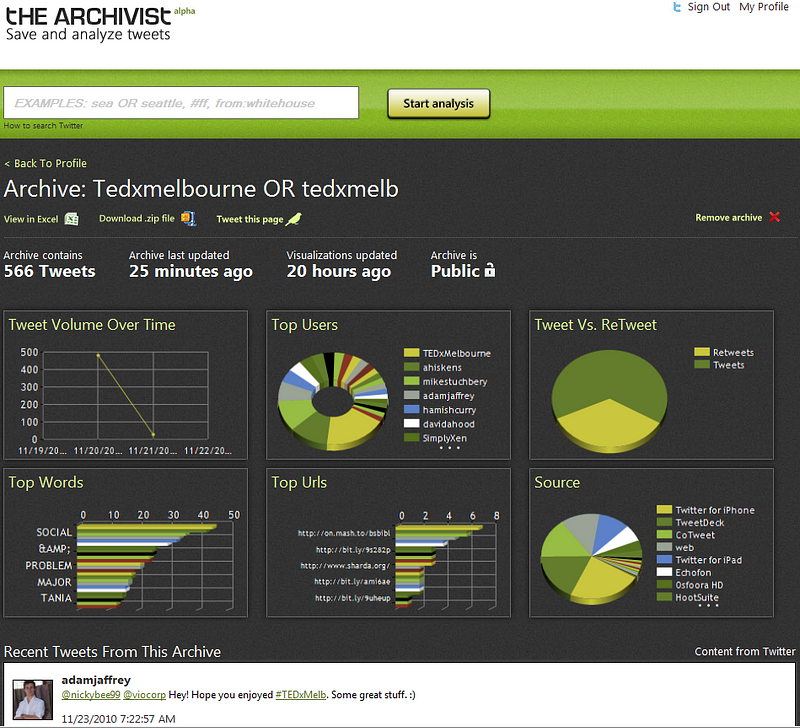Viewport: 800px width, 728px height.
Task: Go back via Back To Profile link
Action: (45, 163)
